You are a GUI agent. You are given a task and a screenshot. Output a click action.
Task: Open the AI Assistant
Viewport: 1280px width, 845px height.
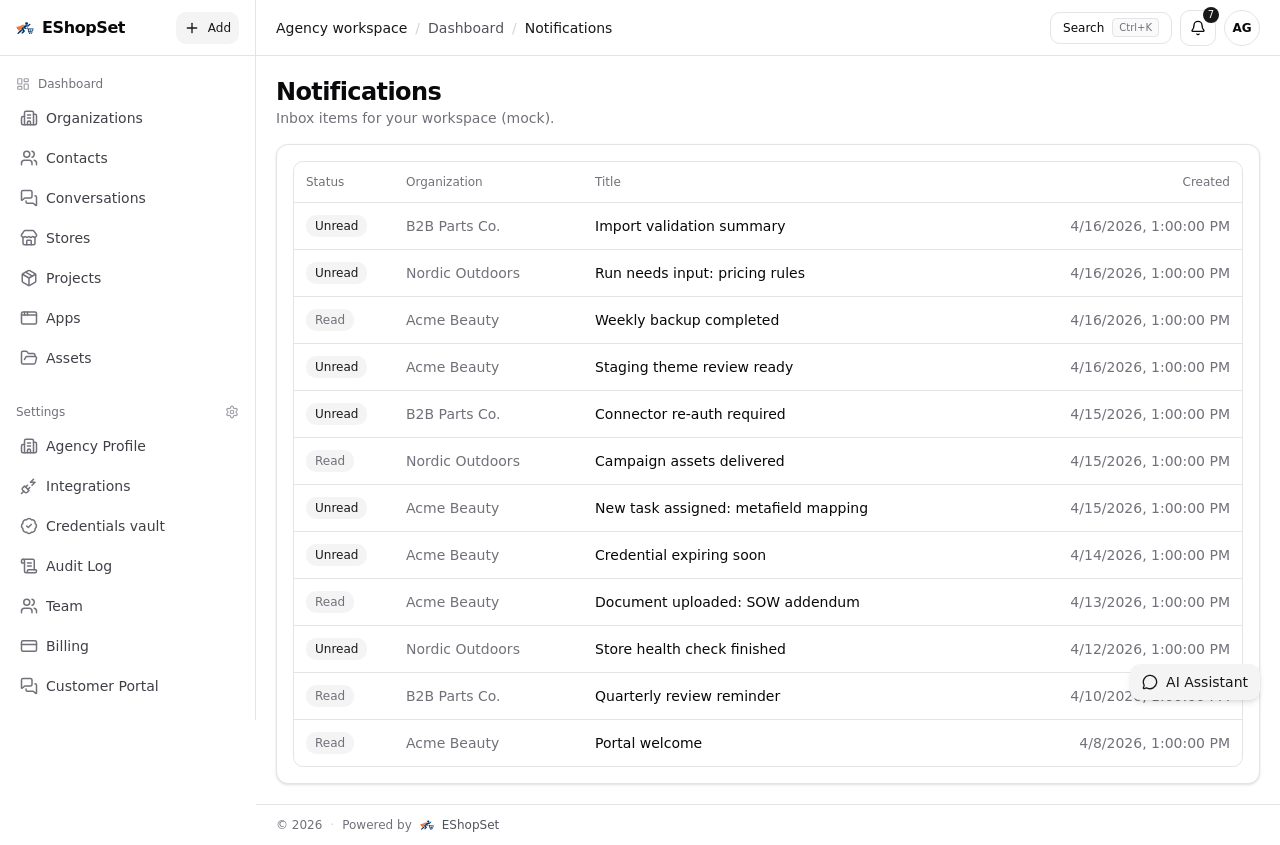coord(1195,682)
